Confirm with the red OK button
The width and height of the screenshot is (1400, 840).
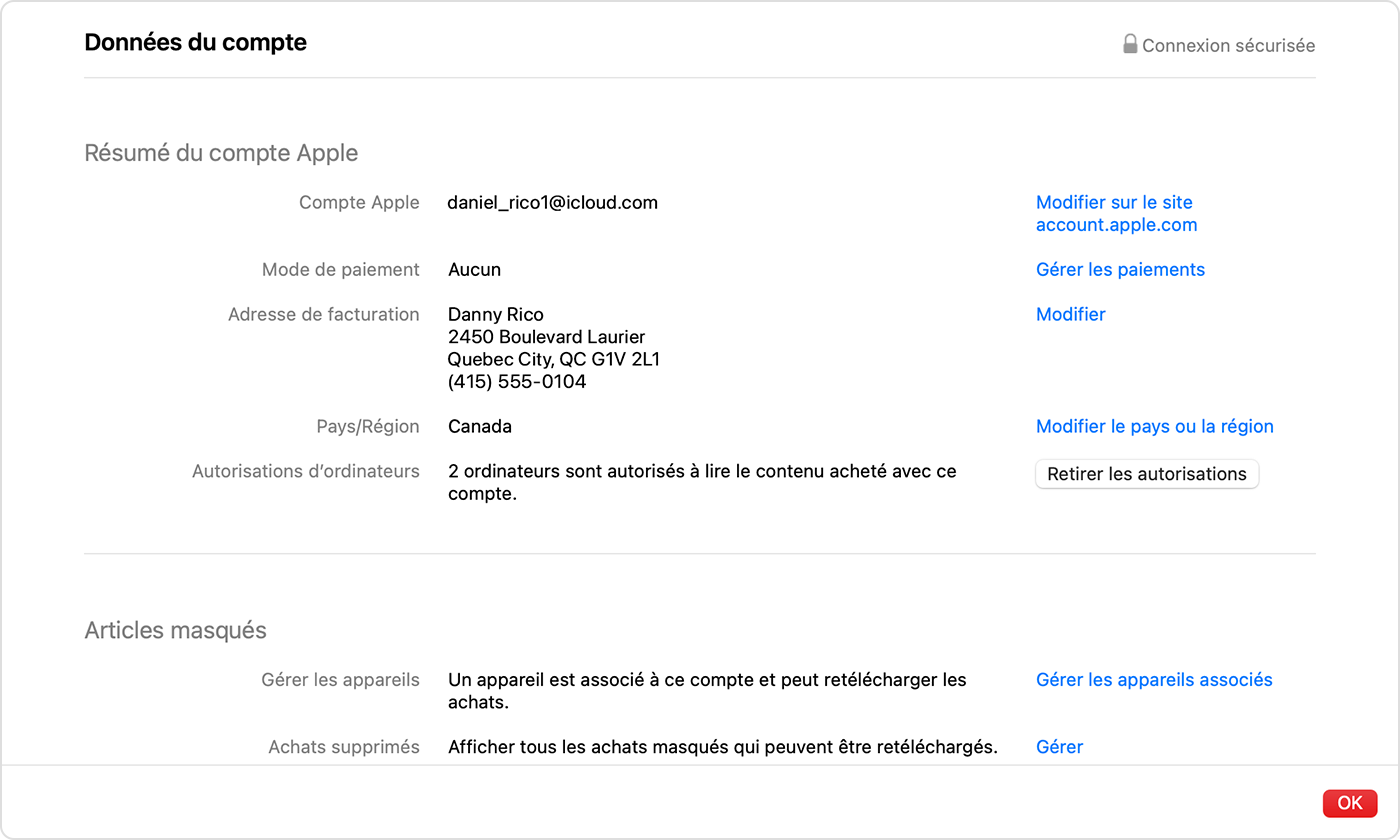[1350, 802]
